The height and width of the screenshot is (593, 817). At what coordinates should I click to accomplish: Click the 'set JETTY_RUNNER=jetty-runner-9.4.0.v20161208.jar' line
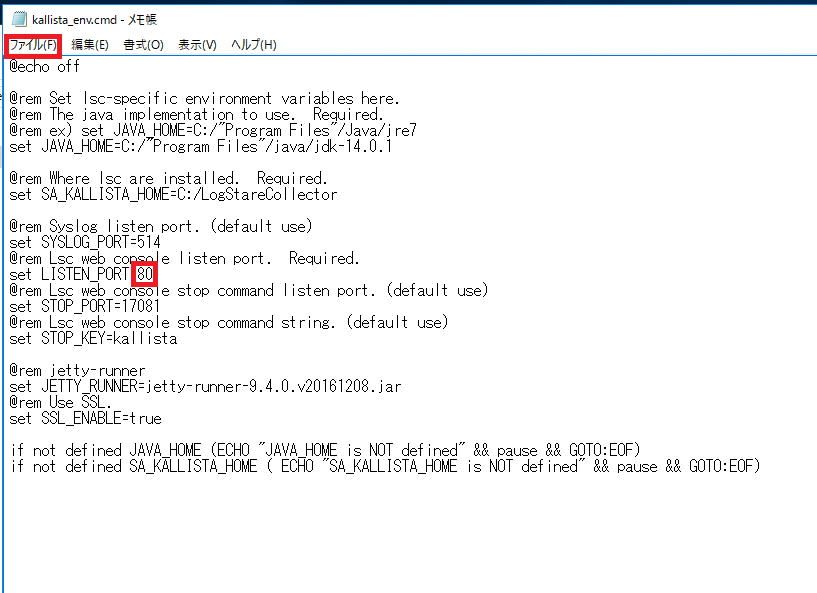pos(205,387)
